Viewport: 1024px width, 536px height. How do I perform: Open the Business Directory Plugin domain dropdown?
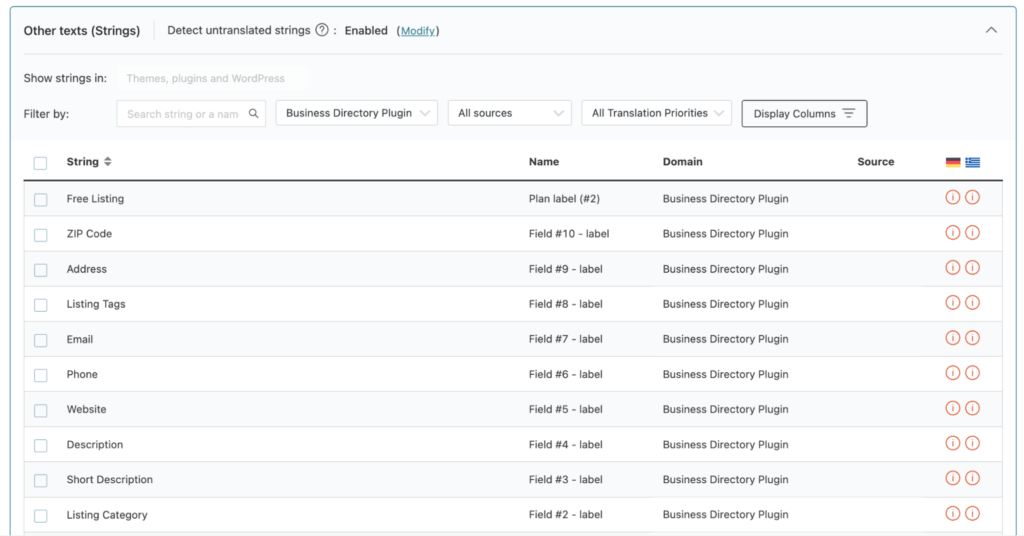pos(356,113)
